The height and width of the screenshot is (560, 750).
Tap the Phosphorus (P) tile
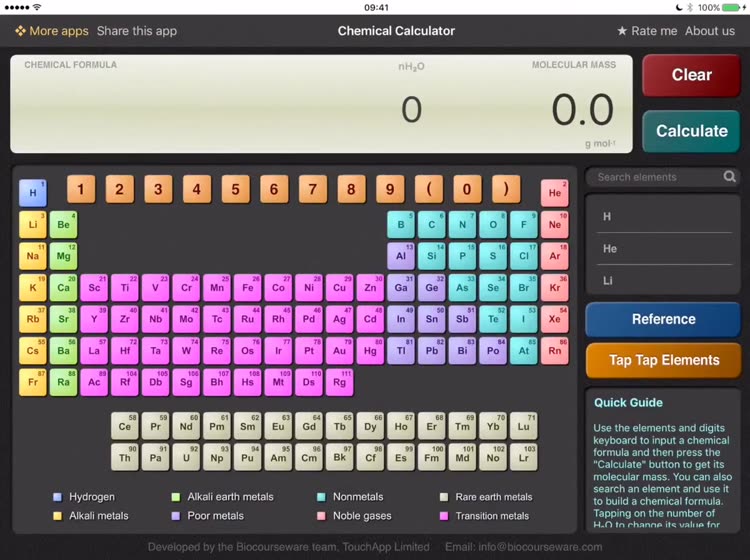[462, 256]
